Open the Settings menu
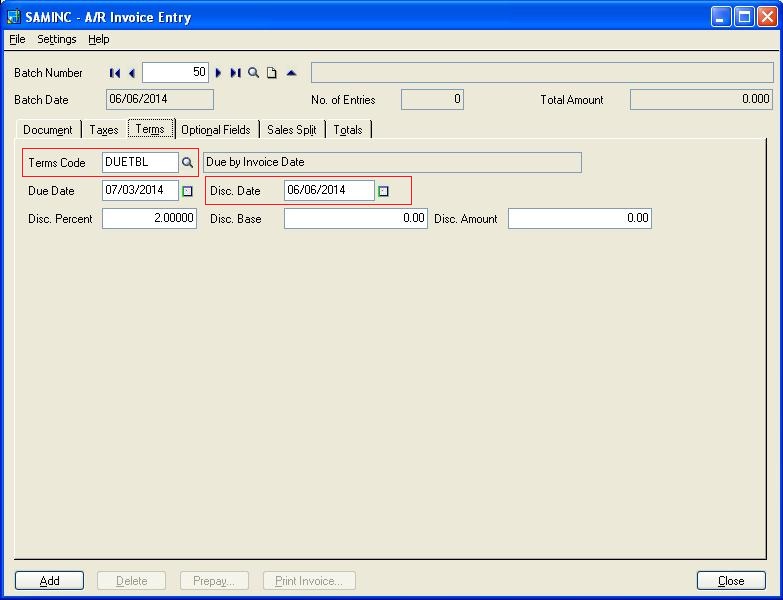 [x=57, y=39]
